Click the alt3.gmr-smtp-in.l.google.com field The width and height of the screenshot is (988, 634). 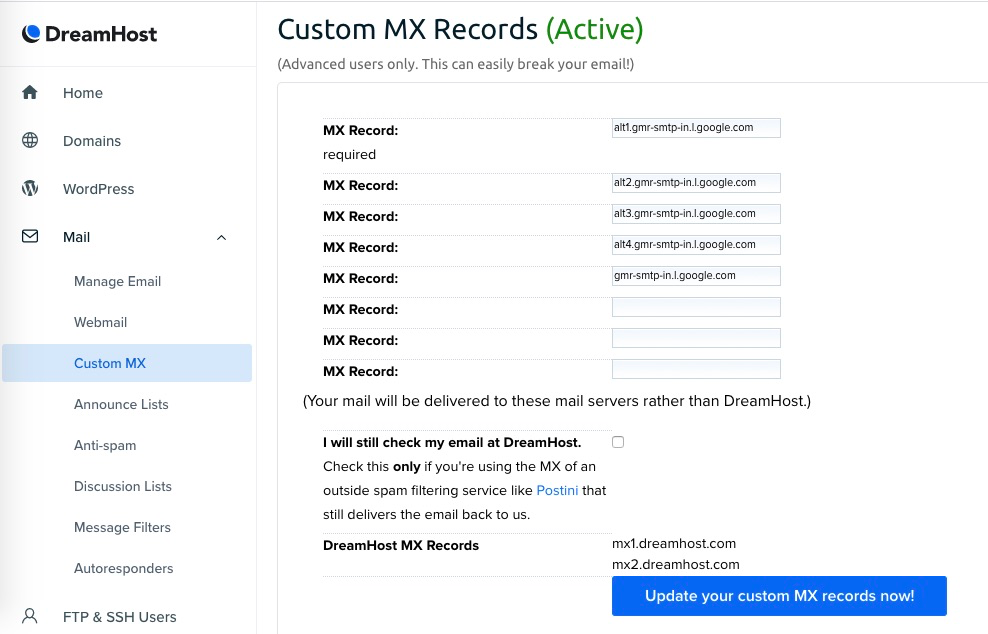pyautogui.click(x=696, y=214)
